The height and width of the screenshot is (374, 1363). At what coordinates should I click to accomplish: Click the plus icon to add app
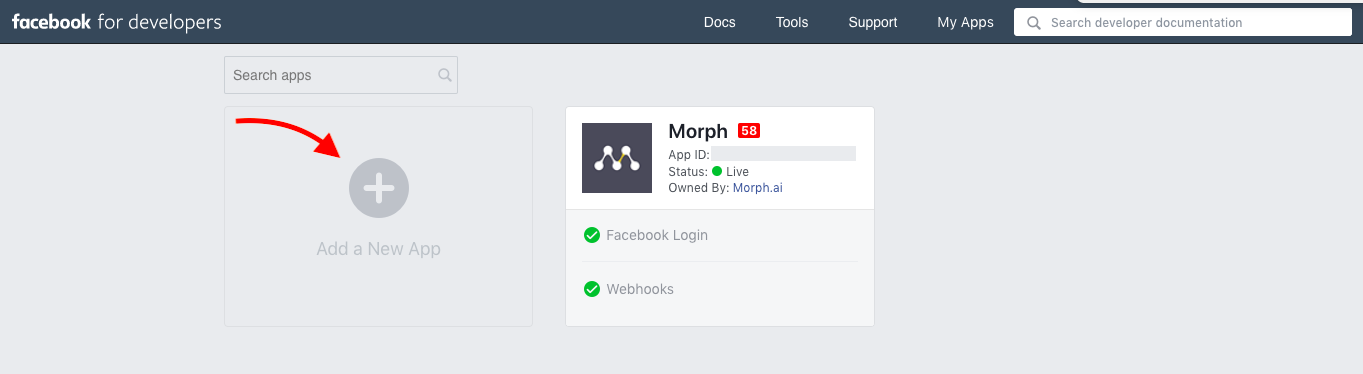(x=378, y=187)
